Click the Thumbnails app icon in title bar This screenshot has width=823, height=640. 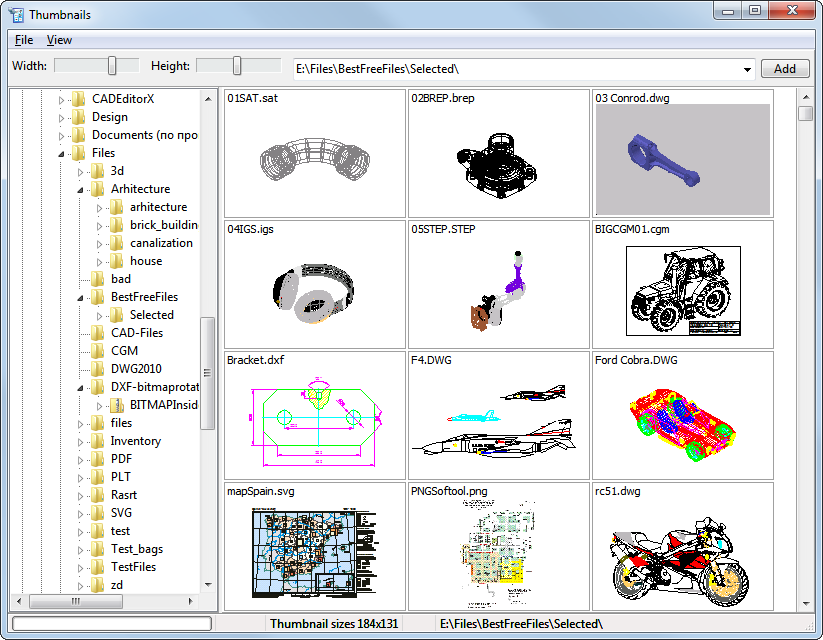click(17, 14)
